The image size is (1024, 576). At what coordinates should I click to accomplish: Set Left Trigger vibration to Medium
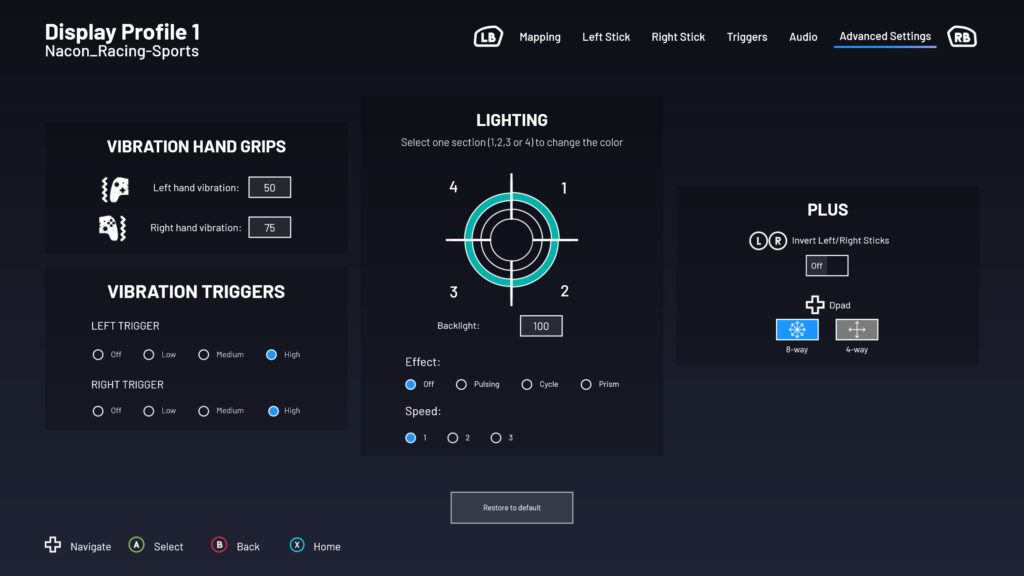(x=204, y=355)
